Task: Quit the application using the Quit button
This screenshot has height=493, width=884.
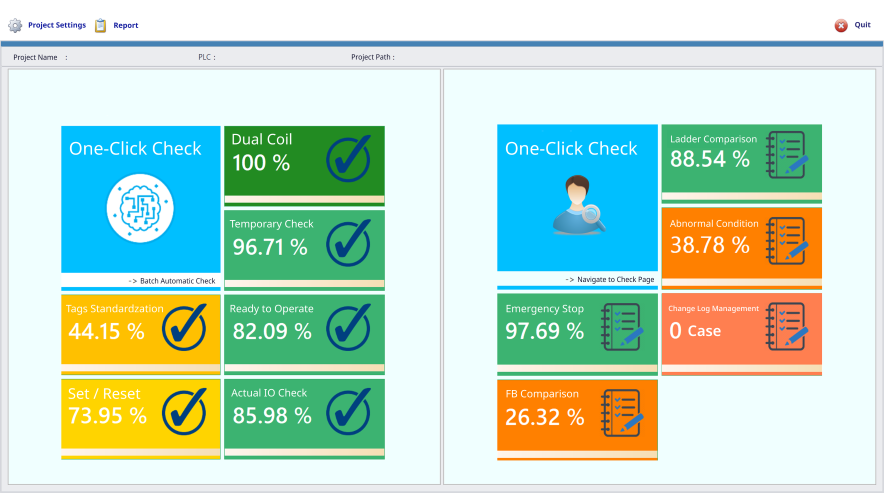Action: click(x=853, y=25)
